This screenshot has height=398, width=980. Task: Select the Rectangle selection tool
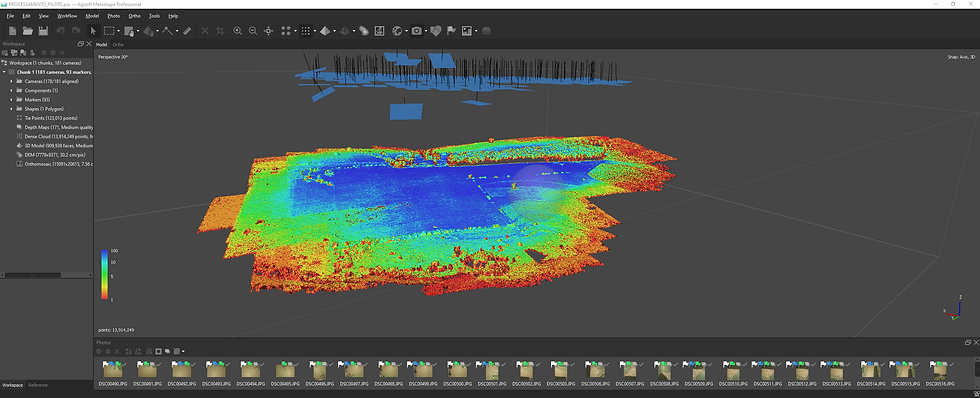click(109, 31)
